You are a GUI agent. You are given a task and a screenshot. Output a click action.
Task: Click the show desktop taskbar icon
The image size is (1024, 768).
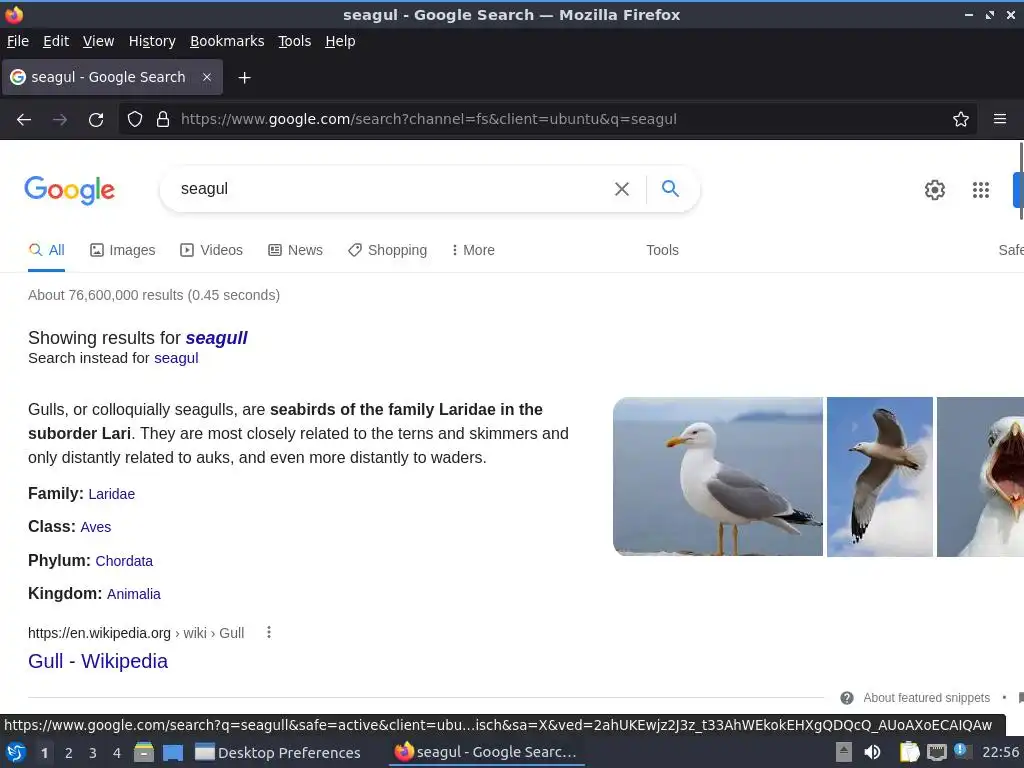coord(173,752)
